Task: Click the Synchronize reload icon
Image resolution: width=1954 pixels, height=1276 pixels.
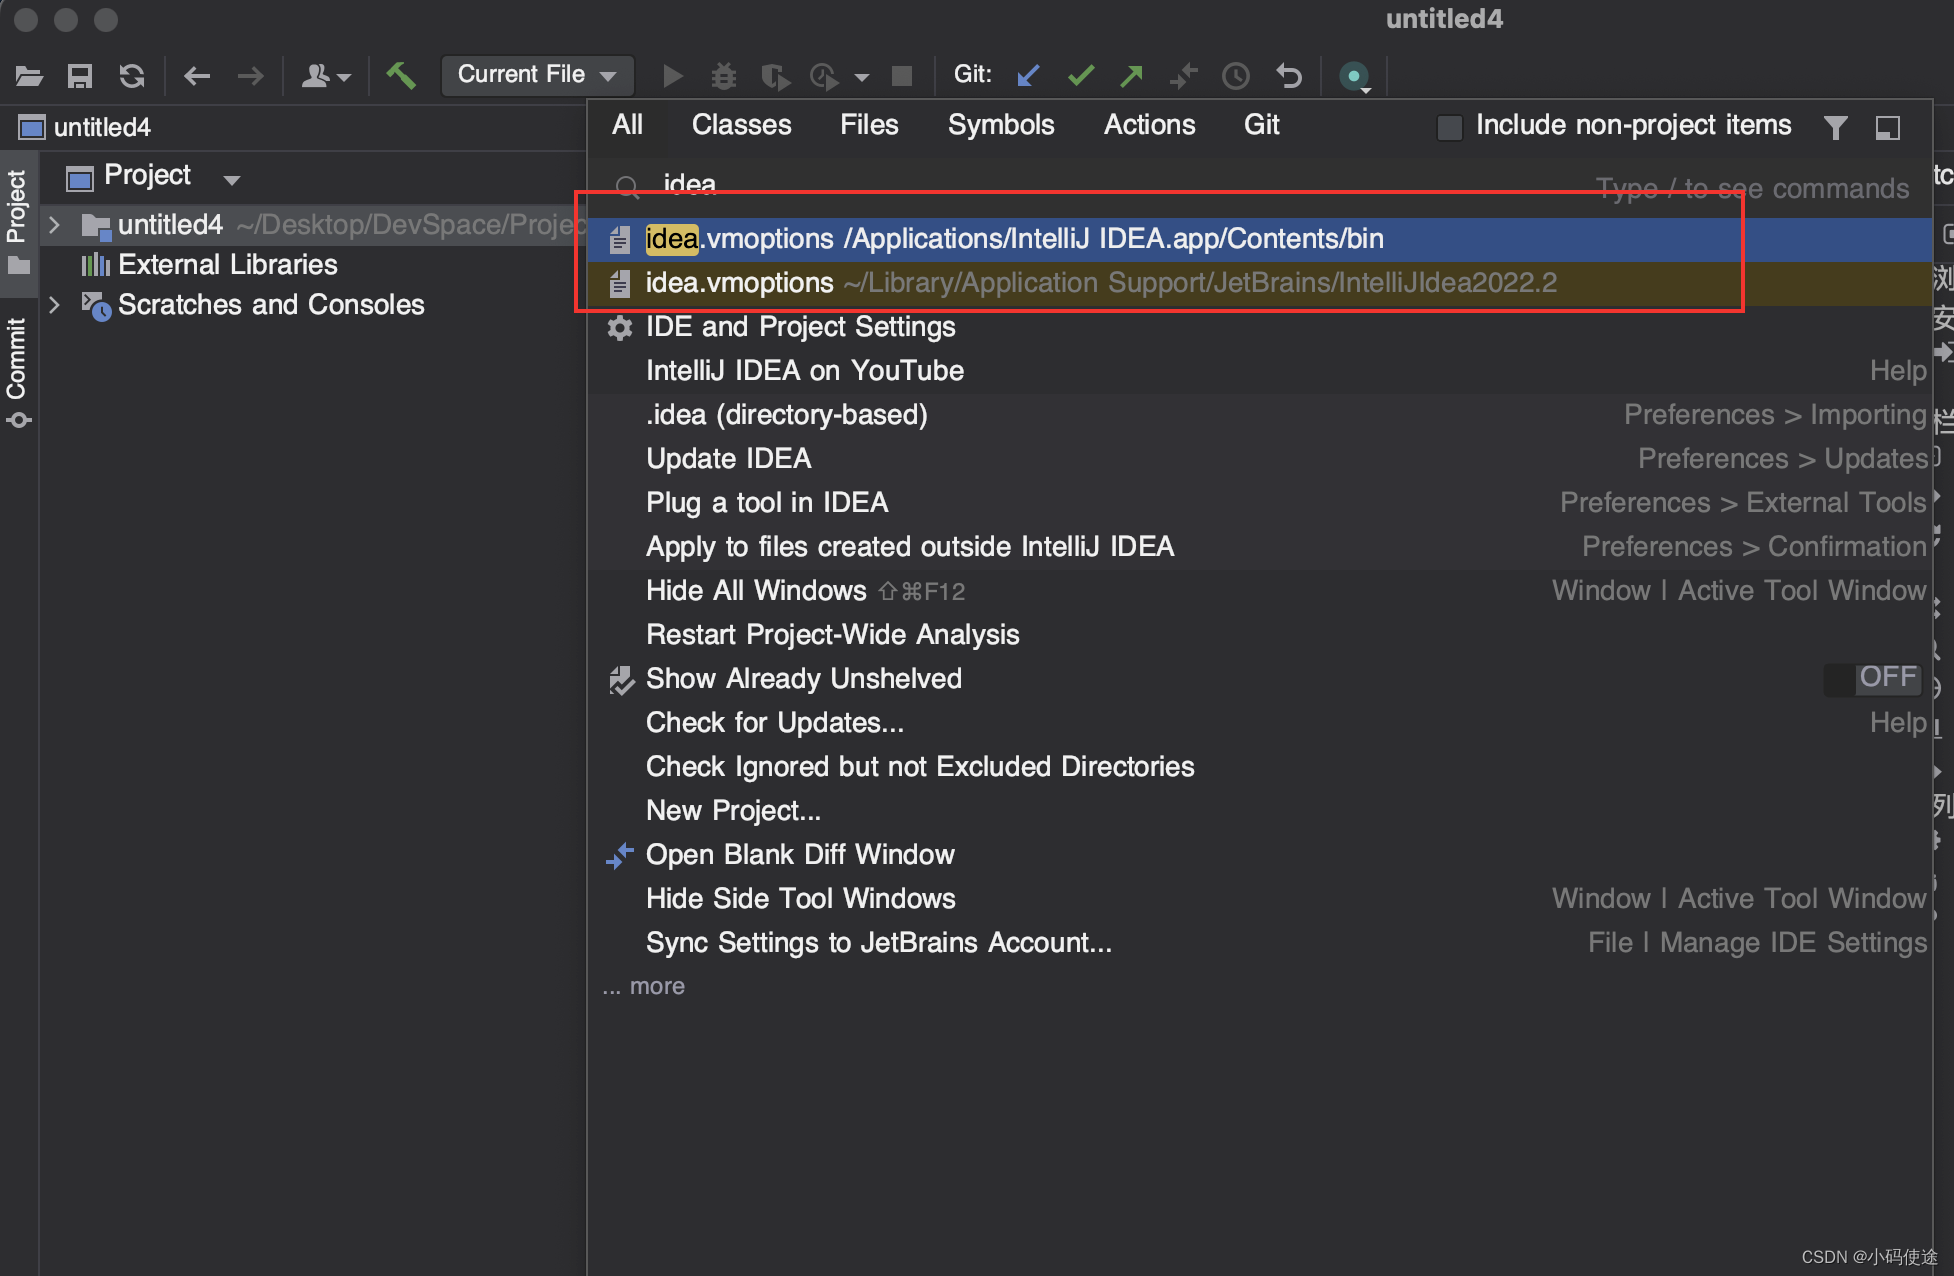Action: 131,75
